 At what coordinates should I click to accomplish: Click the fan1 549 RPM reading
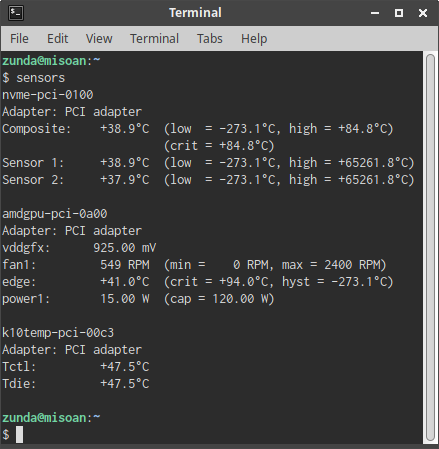tap(125, 265)
